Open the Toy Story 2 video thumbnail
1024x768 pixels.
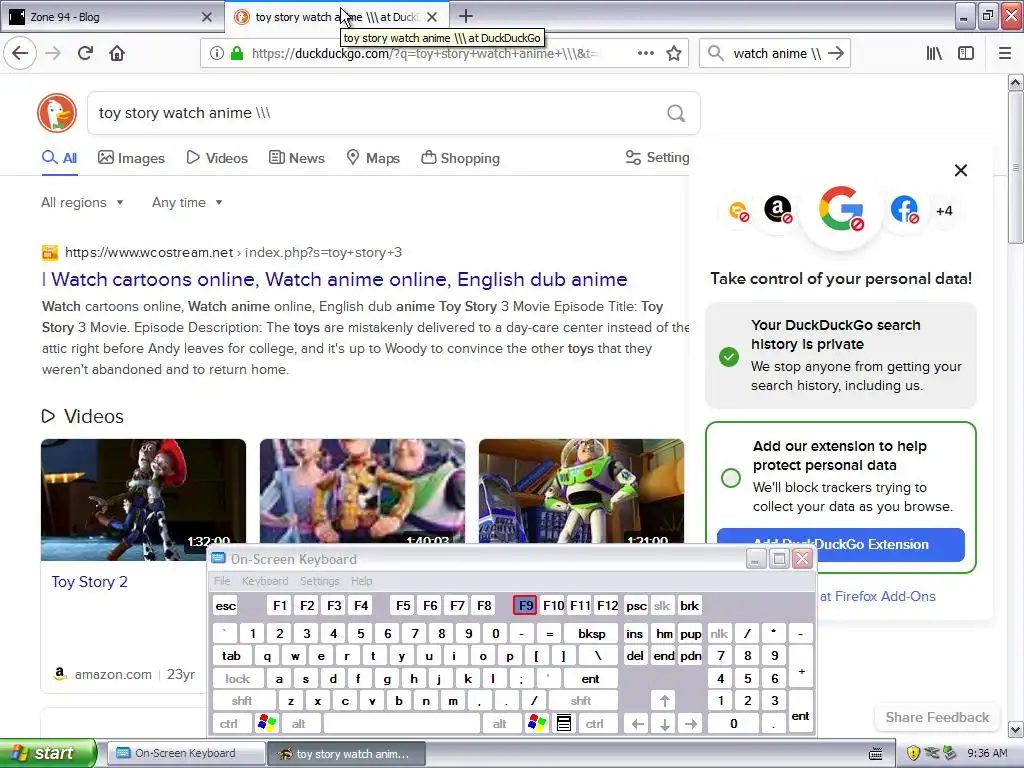(x=143, y=500)
